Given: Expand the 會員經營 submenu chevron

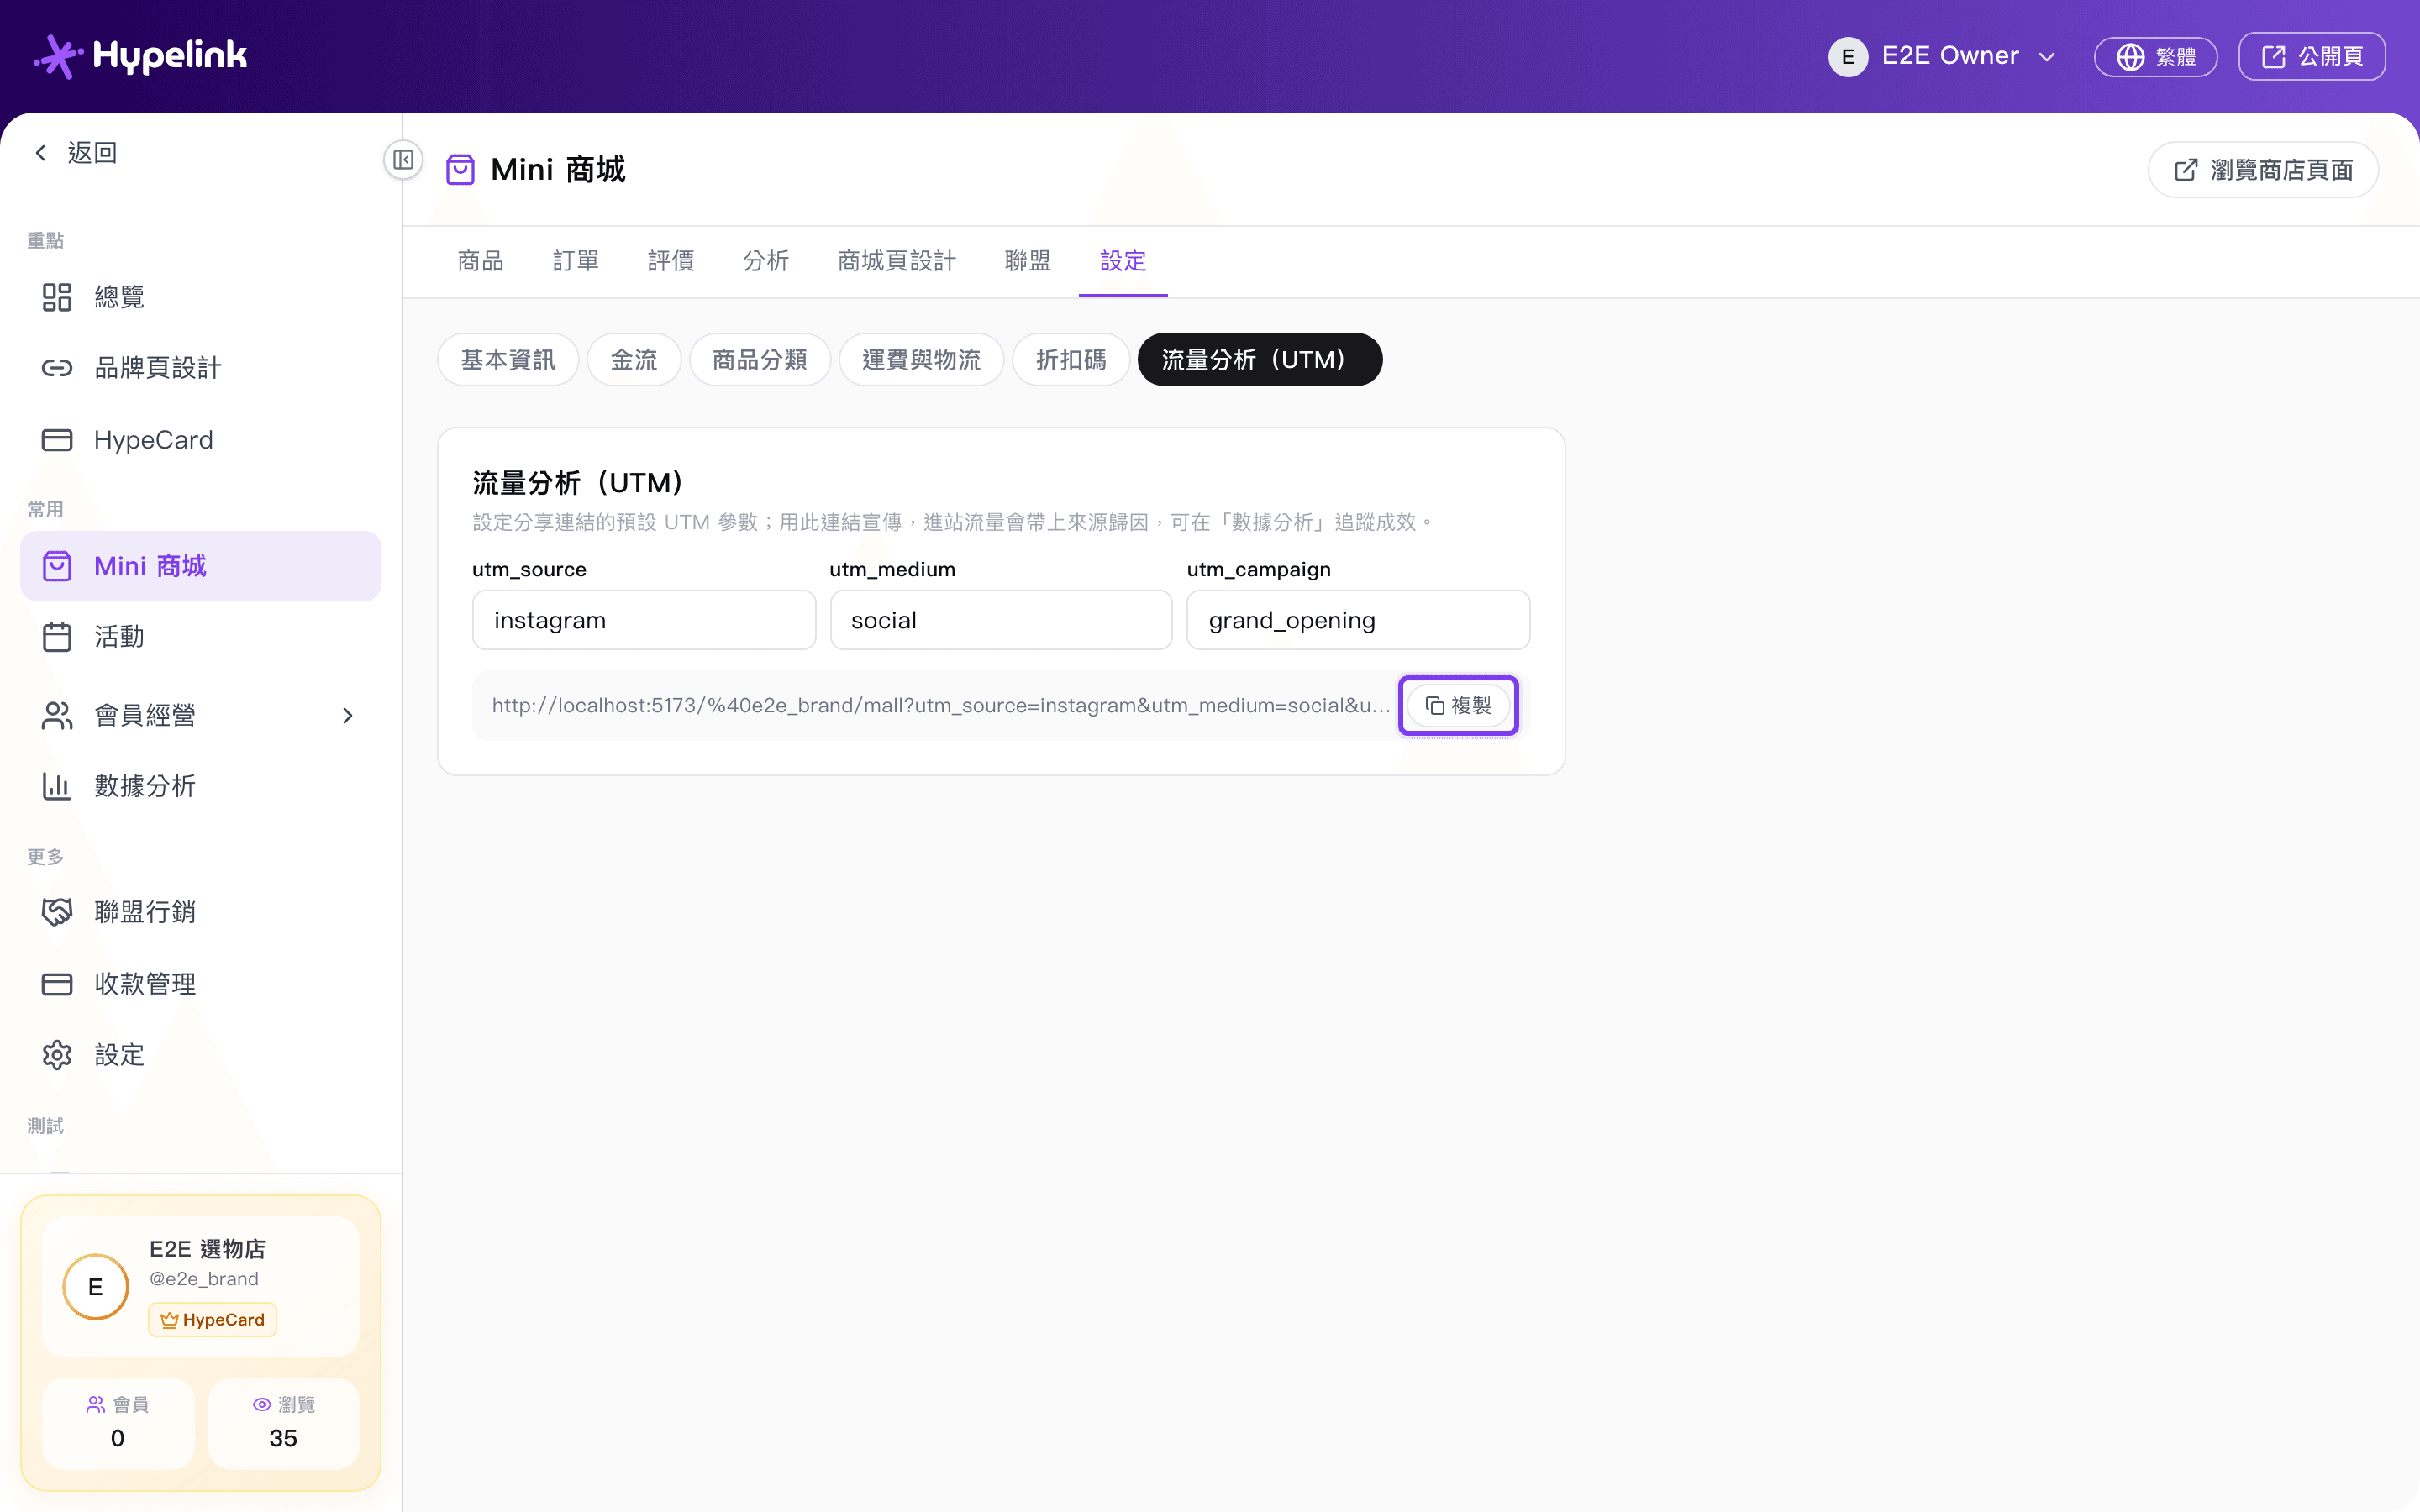Looking at the screenshot, I should pos(347,716).
